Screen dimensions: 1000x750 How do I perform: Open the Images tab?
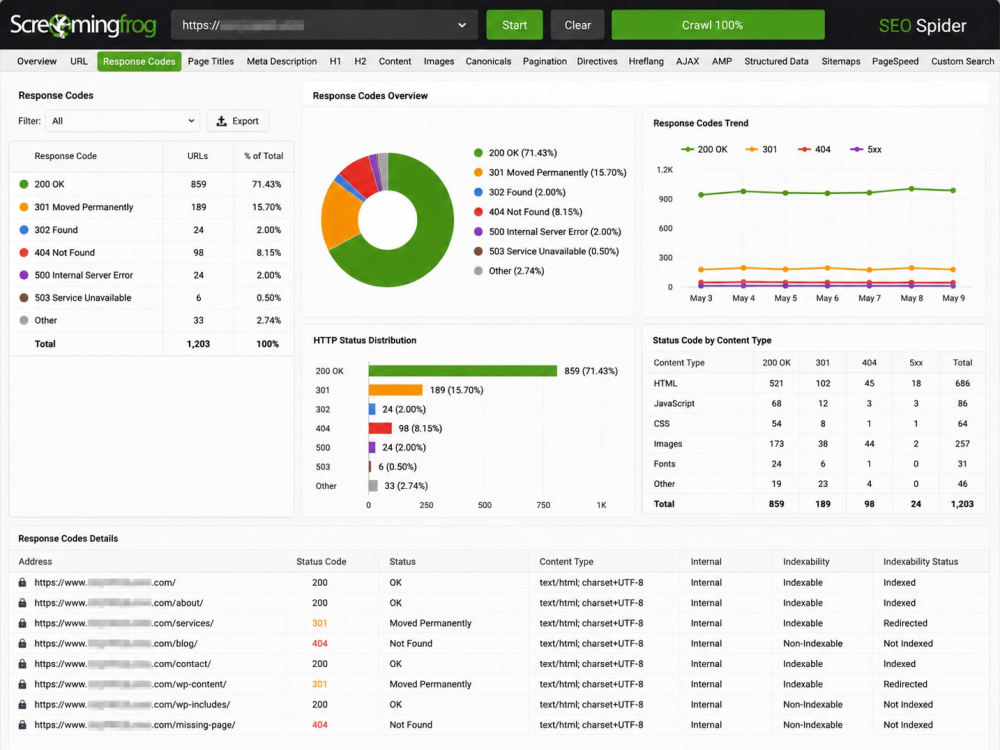(x=439, y=61)
